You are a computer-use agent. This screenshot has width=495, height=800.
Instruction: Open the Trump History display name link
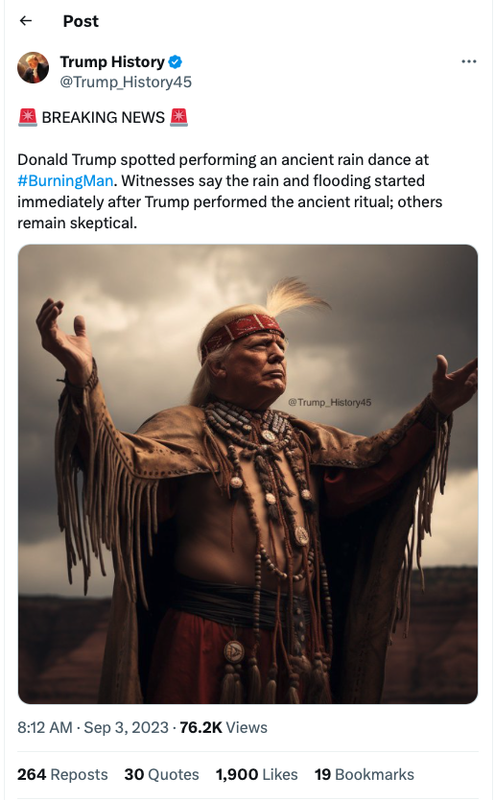pos(112,62)
